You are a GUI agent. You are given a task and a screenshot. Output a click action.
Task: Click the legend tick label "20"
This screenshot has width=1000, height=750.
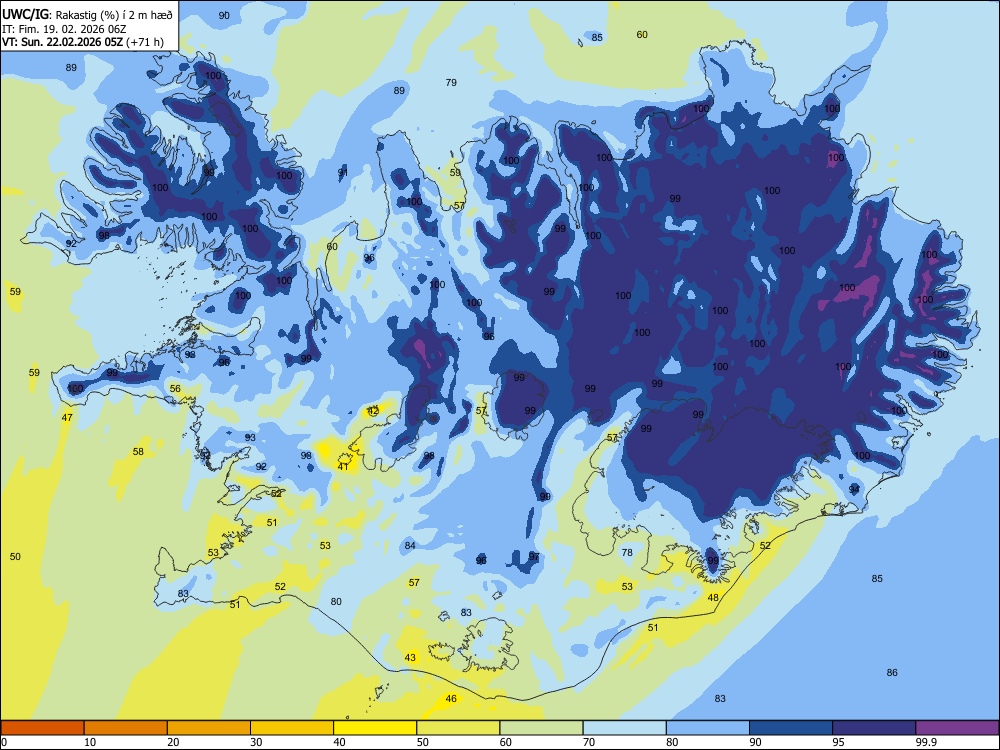tap(173, 742)
